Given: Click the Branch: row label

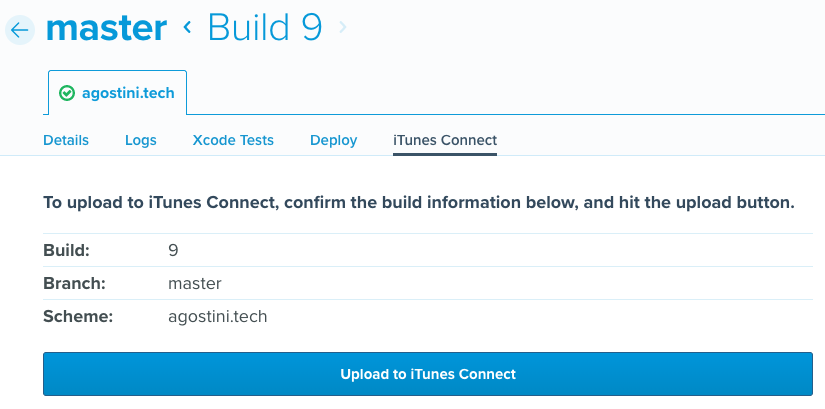Looking at the screenshot, I should 74,283.
